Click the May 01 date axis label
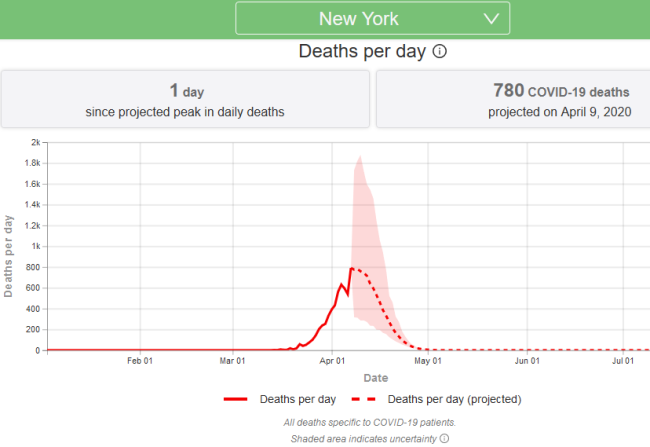 (x=428, y=361)
